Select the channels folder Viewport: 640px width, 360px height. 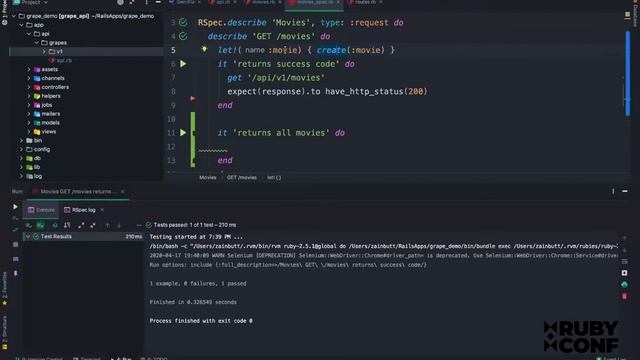click(x=49, y=78)
